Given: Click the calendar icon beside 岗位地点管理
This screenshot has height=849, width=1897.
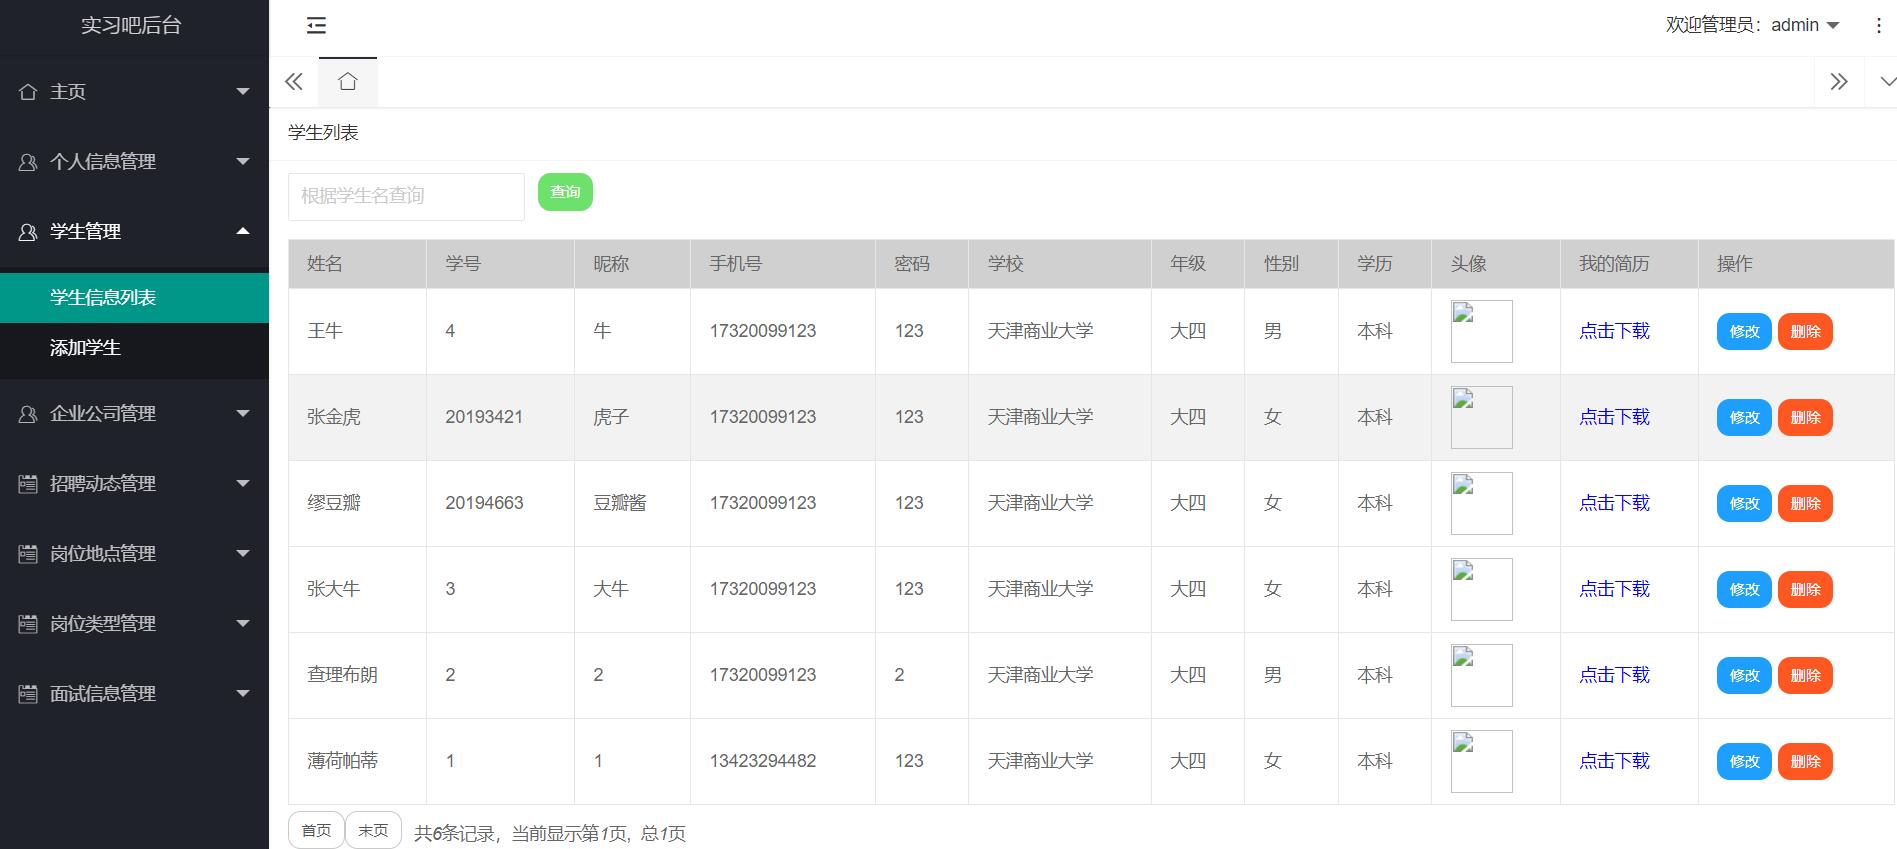Looking at the screenshot, I should [x=28, y=554].
